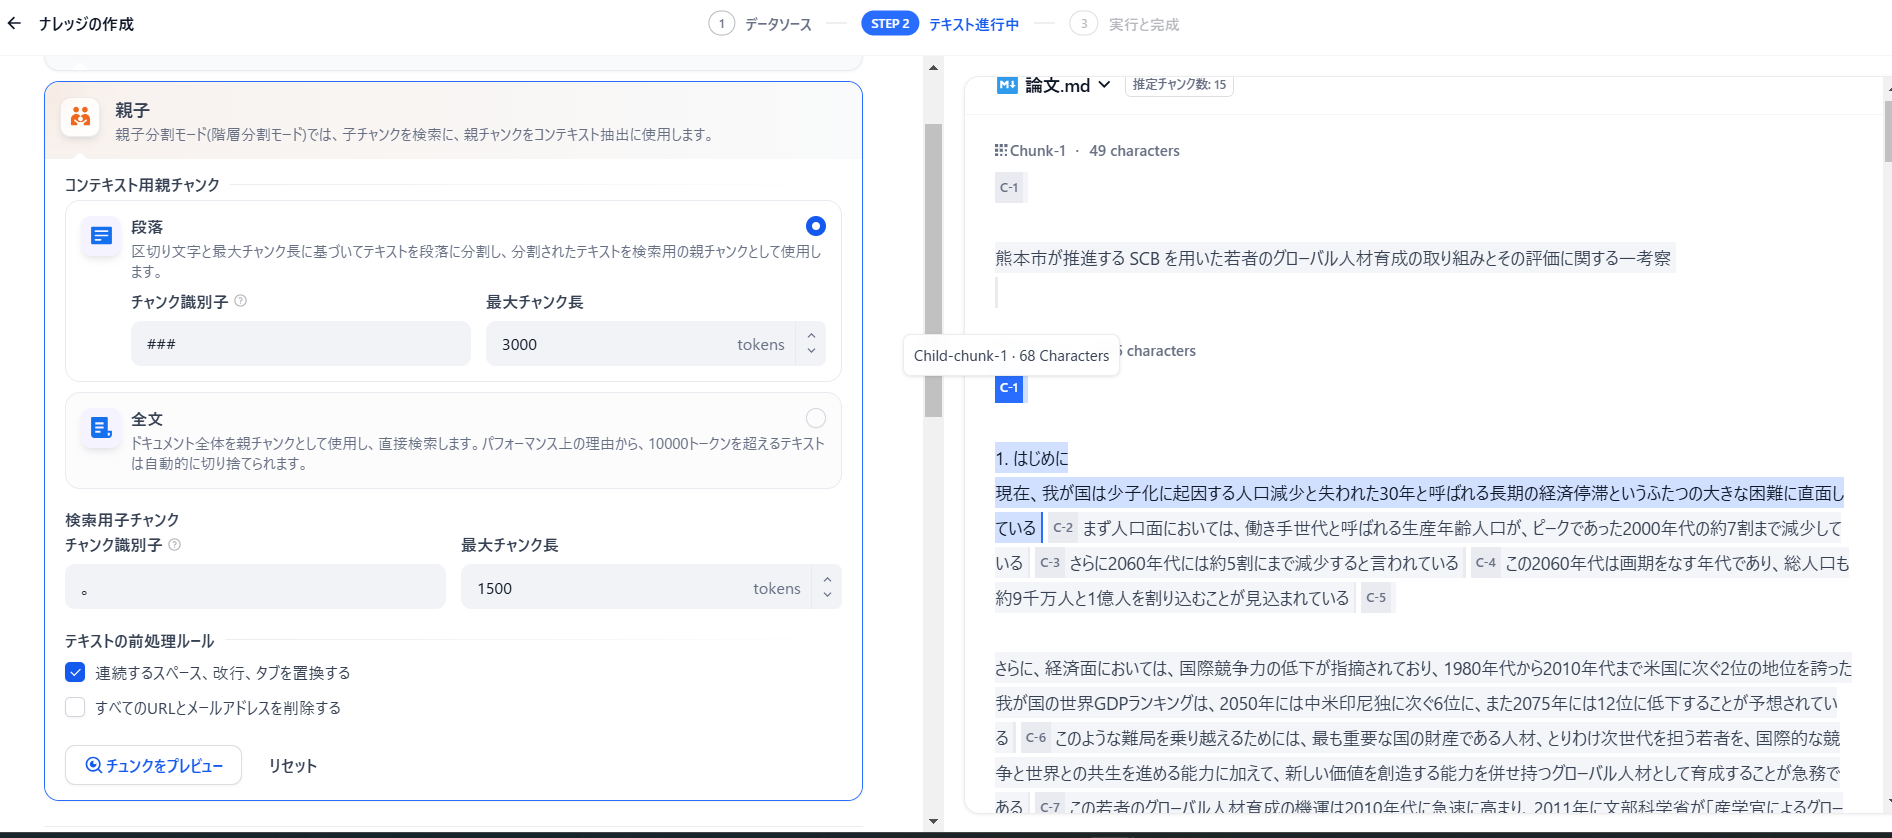Select the C-5 child chunk tag
1892x838 pixels.
coord(1376,598)
